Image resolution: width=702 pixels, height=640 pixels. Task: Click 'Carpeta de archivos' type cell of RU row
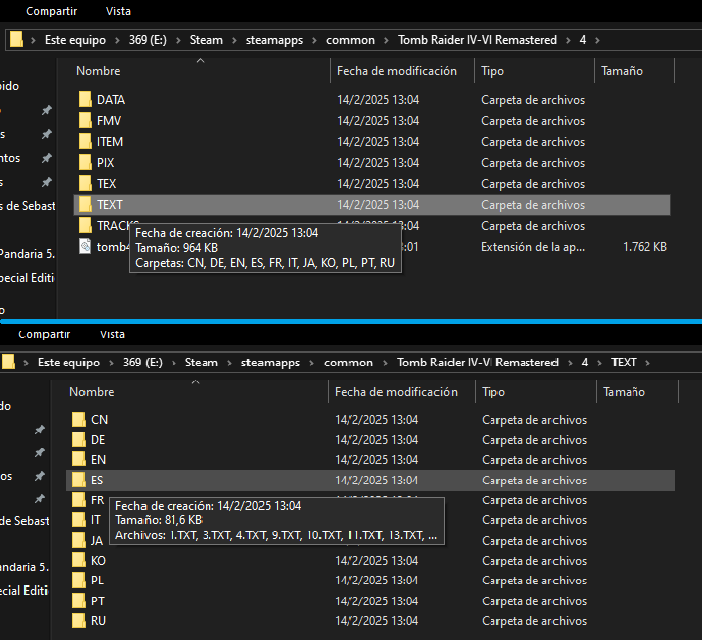535,621
